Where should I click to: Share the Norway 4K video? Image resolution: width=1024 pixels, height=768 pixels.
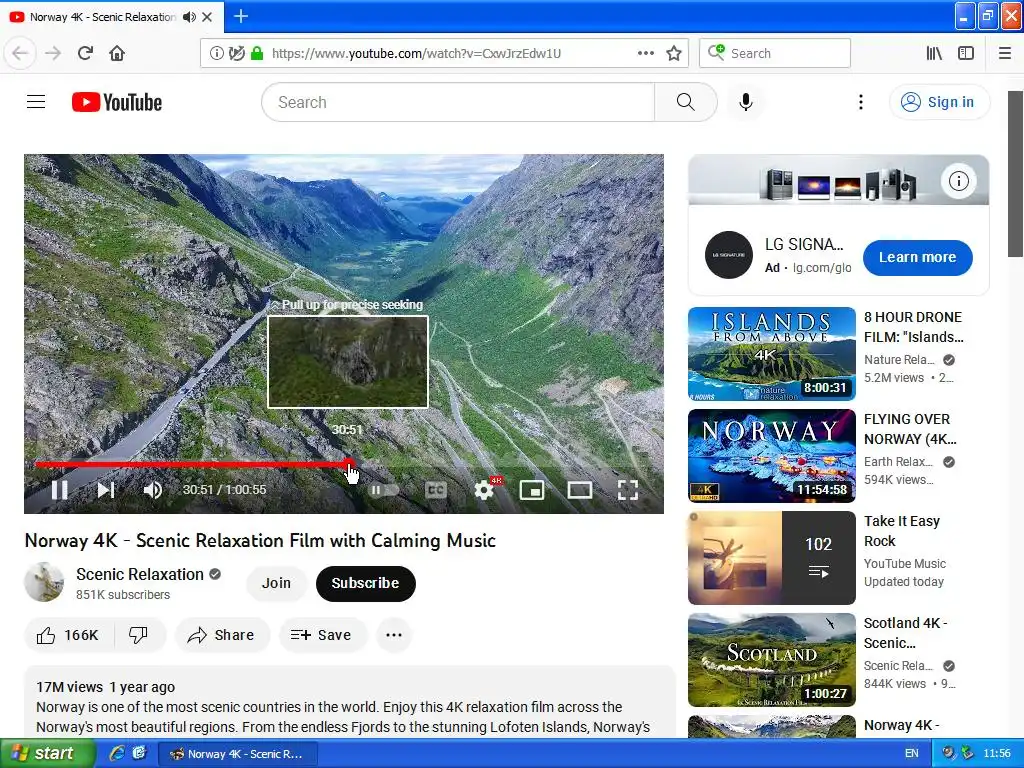click(x=221, y=635)
